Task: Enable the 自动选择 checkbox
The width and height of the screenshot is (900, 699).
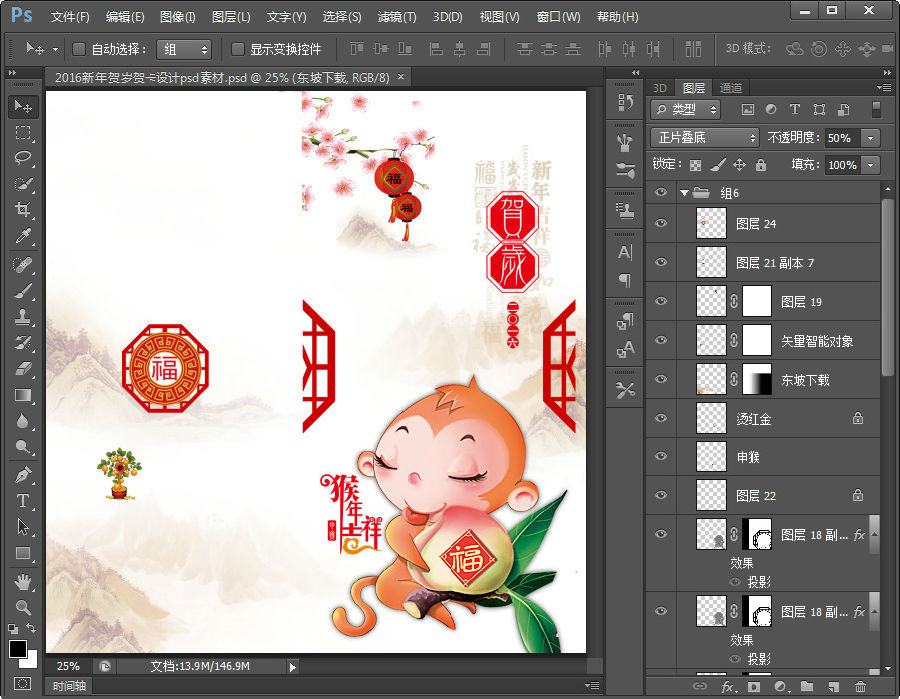Action: [79, 49]
